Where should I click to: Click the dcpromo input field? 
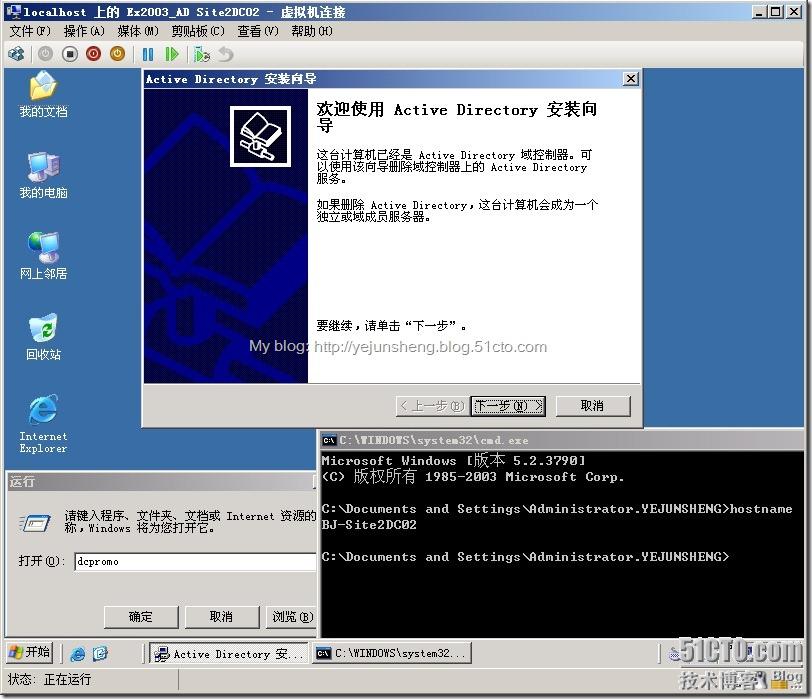tap(195, 562)
